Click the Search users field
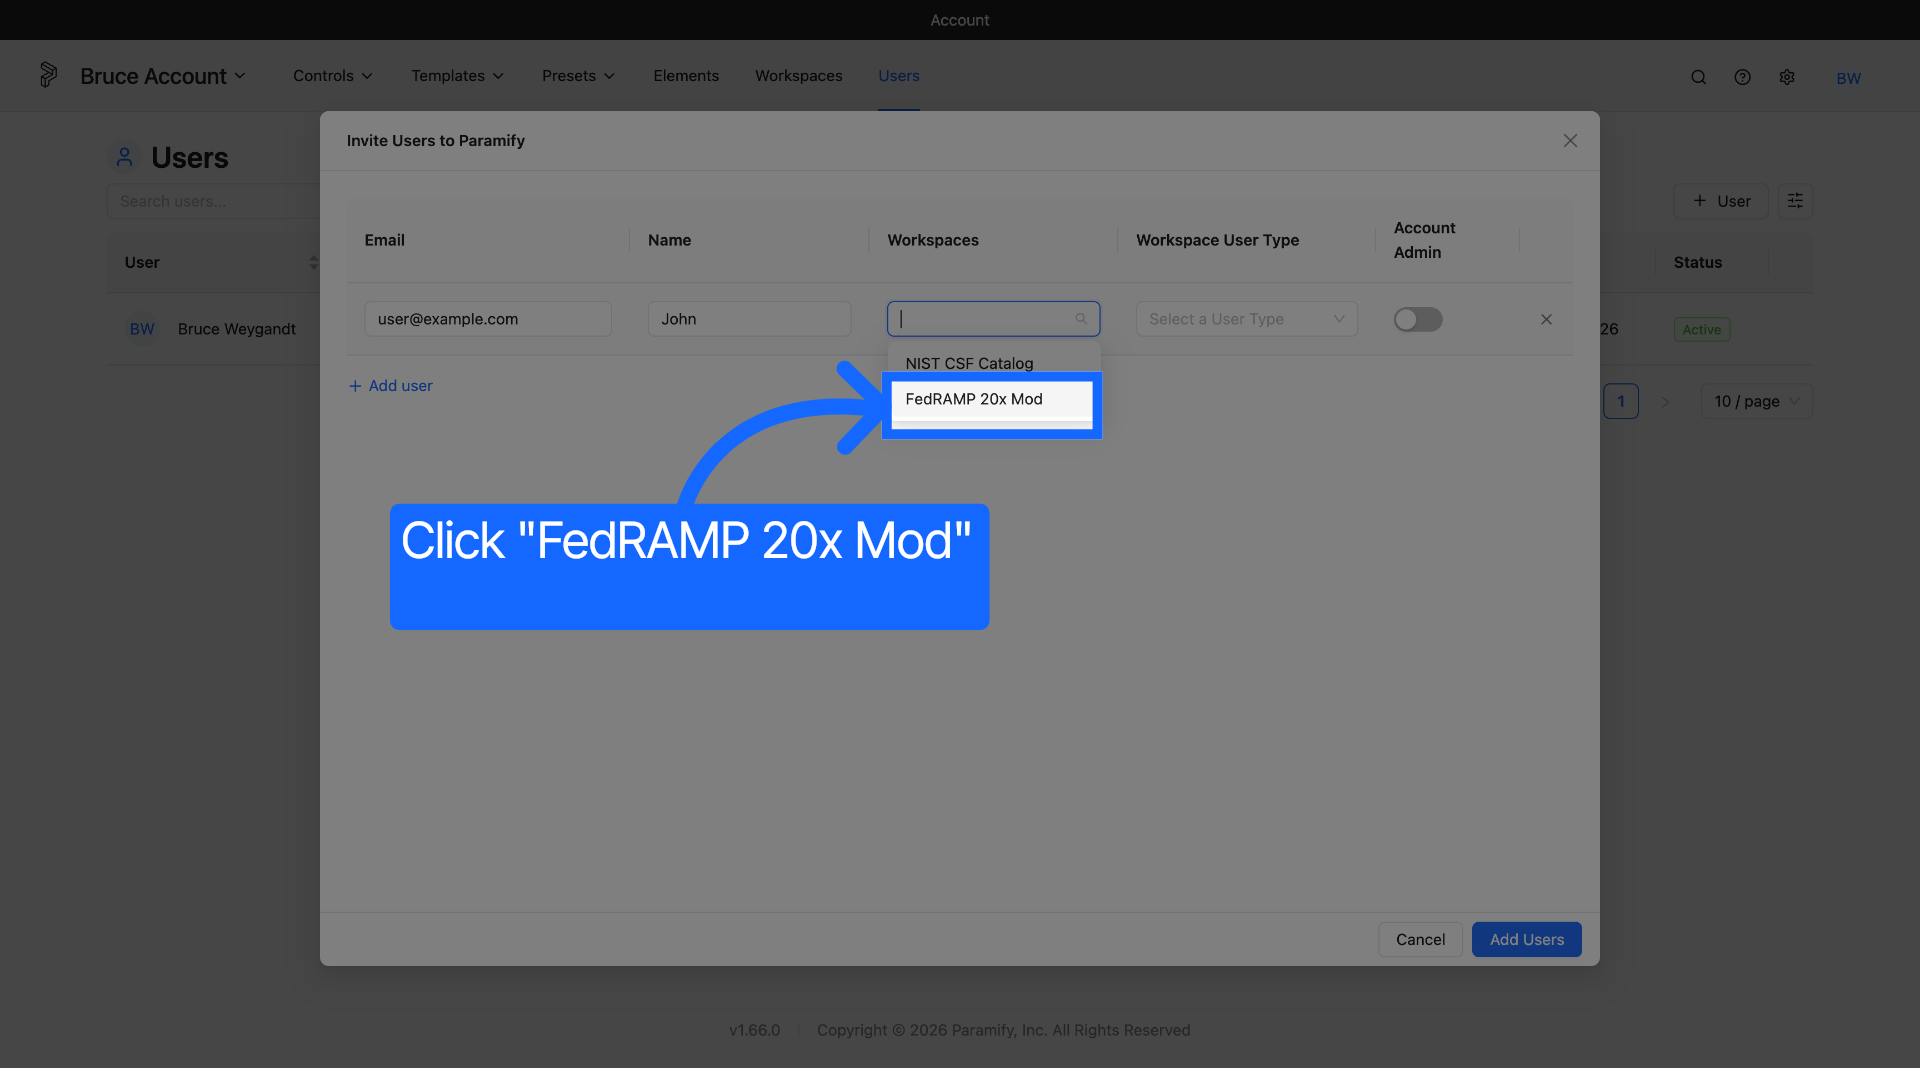 coord(213,201)
